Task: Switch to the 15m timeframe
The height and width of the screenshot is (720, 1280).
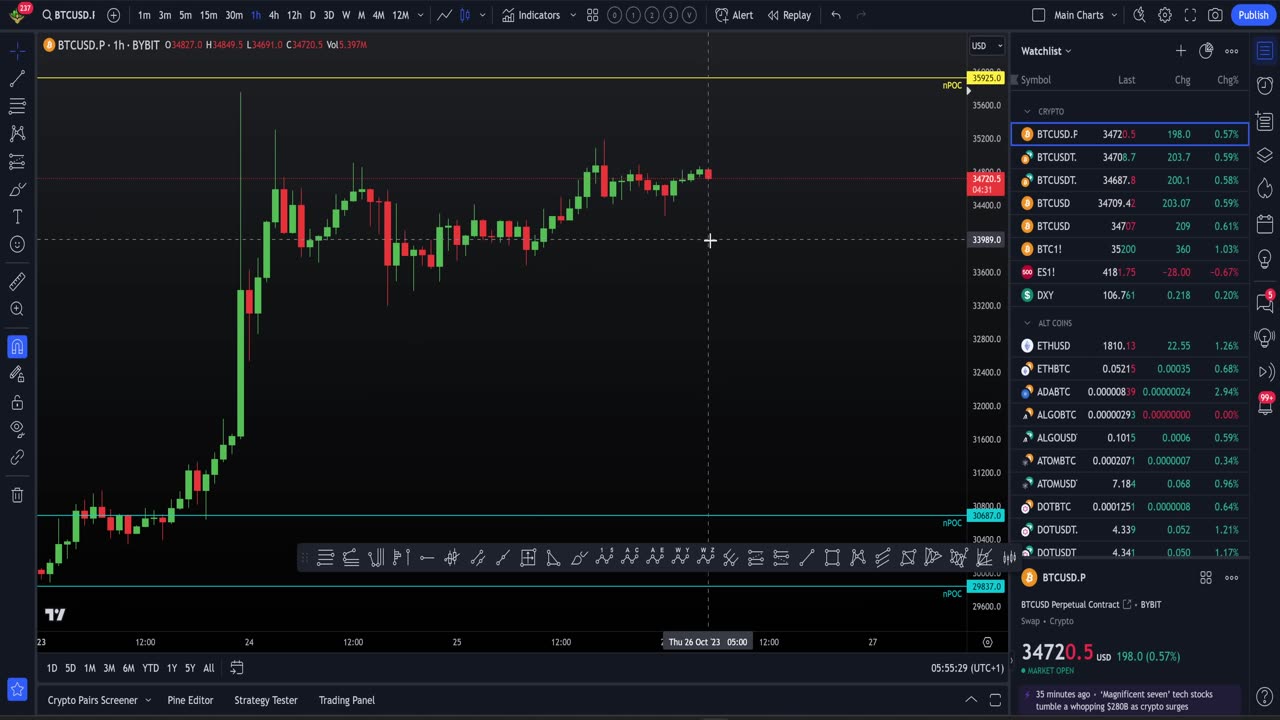Action: tap(208, 15)
